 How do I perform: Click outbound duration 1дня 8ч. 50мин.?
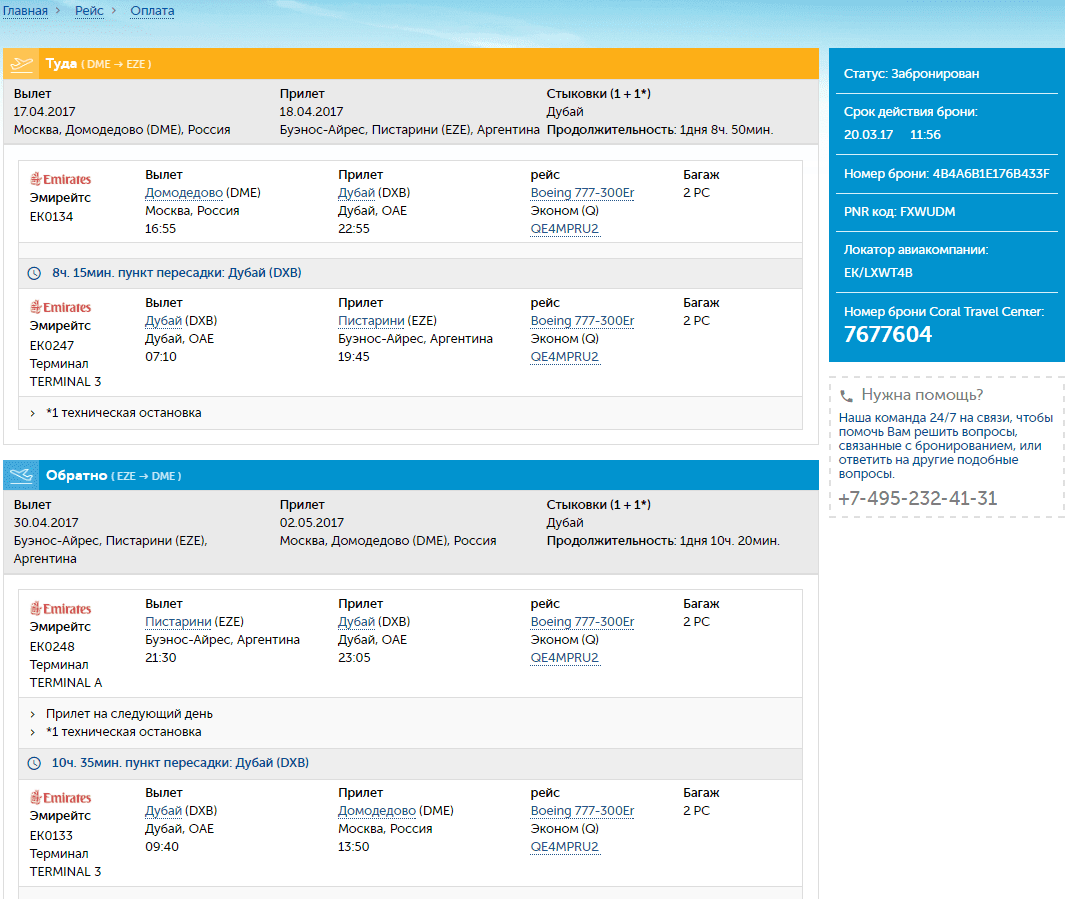pyautogui.click(x=726, y=130)
